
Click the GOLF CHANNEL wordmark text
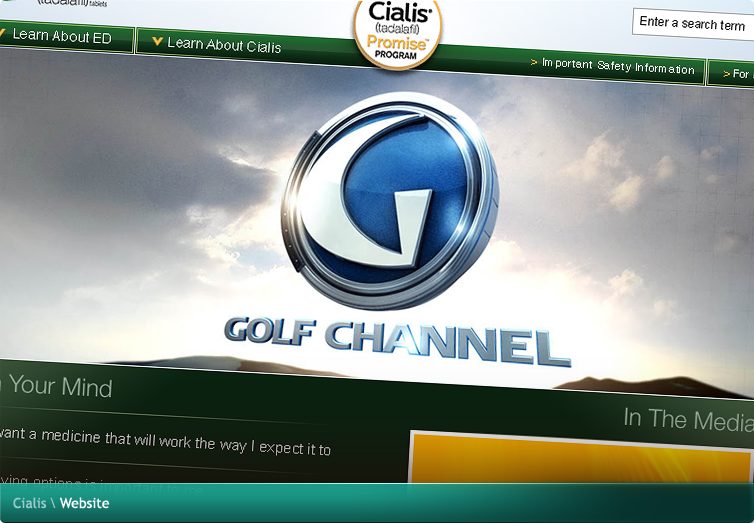point(397,341)
